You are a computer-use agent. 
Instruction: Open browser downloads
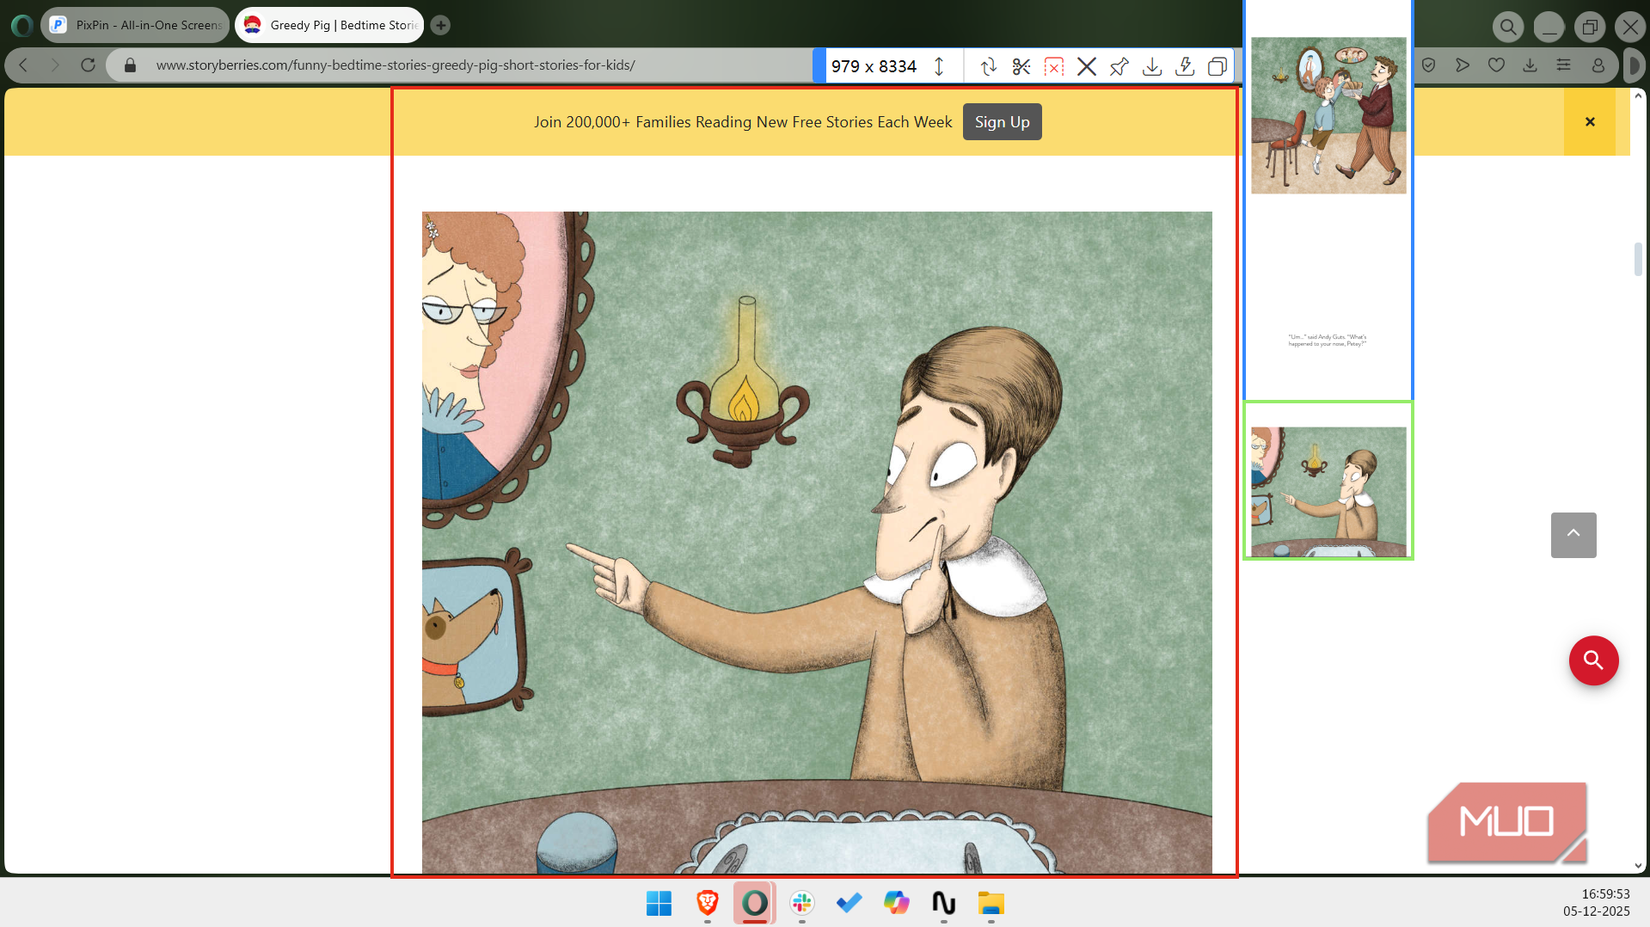(x=1530, y=65)
